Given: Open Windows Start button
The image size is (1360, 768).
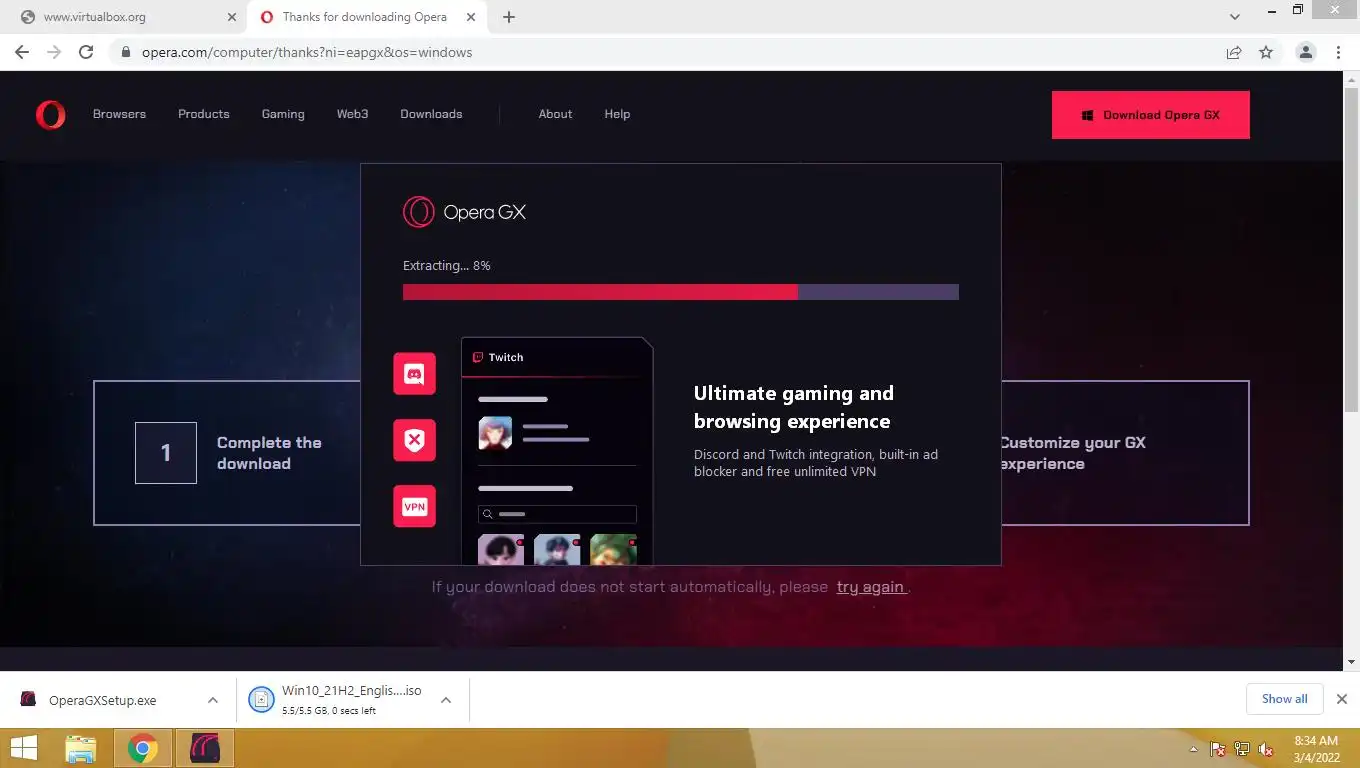Looking at the screenshot, I should 23,748.
